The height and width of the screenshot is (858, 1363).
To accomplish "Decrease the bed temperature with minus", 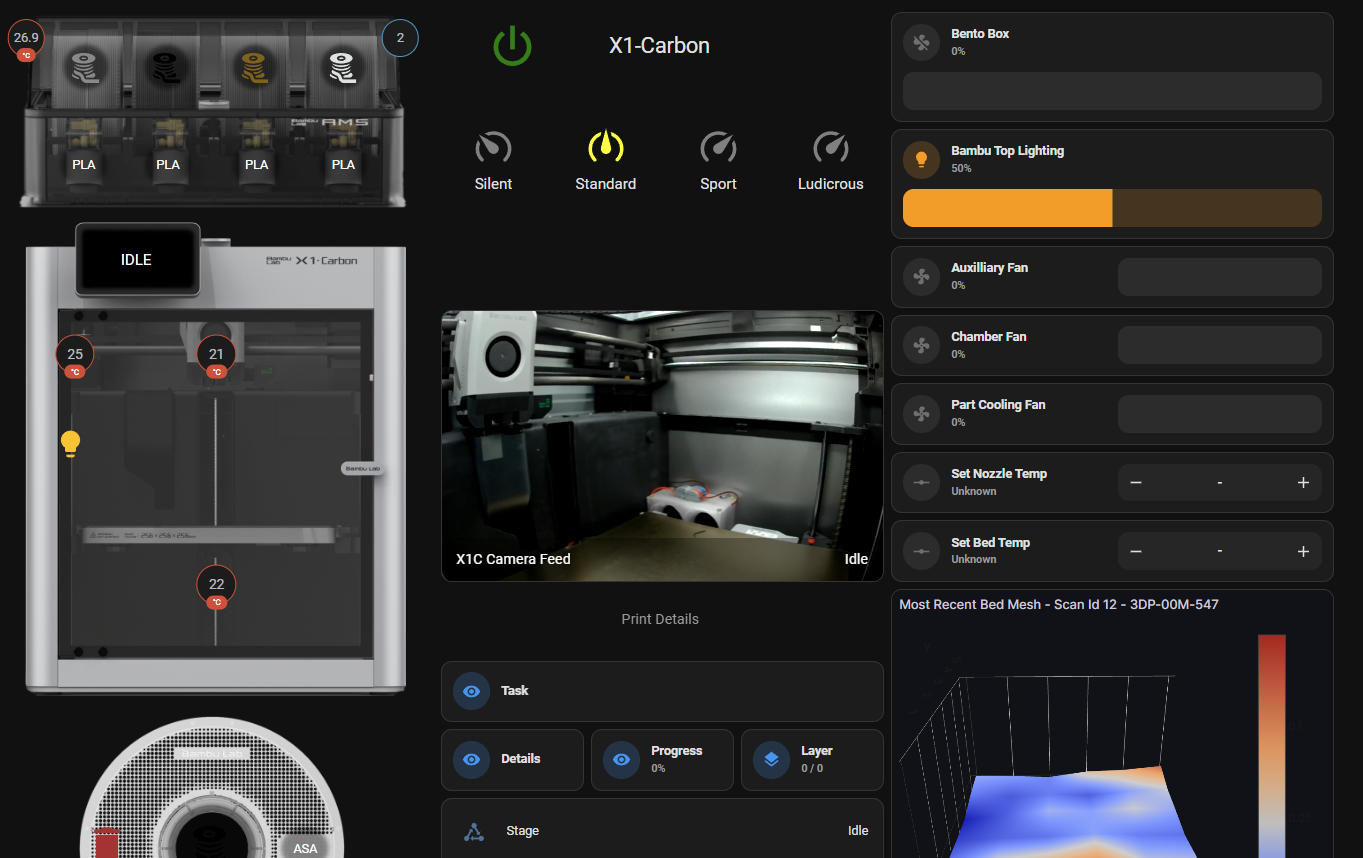I will click(1136, 551).
